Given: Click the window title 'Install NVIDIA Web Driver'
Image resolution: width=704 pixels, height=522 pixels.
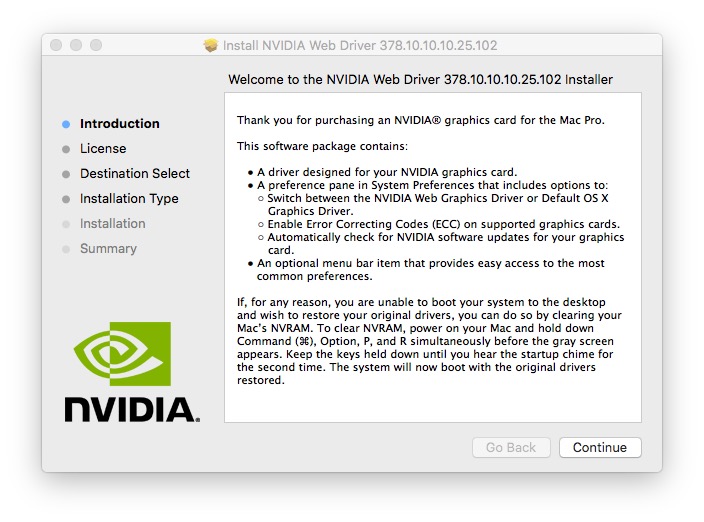Looking at the screenshot, I should (x=360, y=45).
